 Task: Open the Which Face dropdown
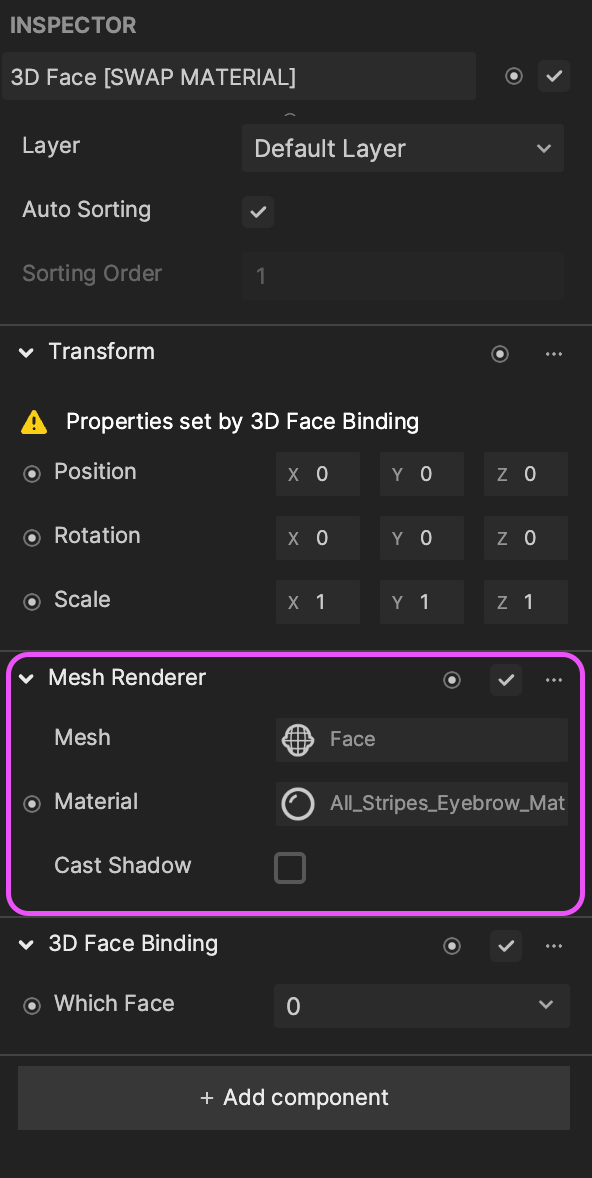(421, 1006)
